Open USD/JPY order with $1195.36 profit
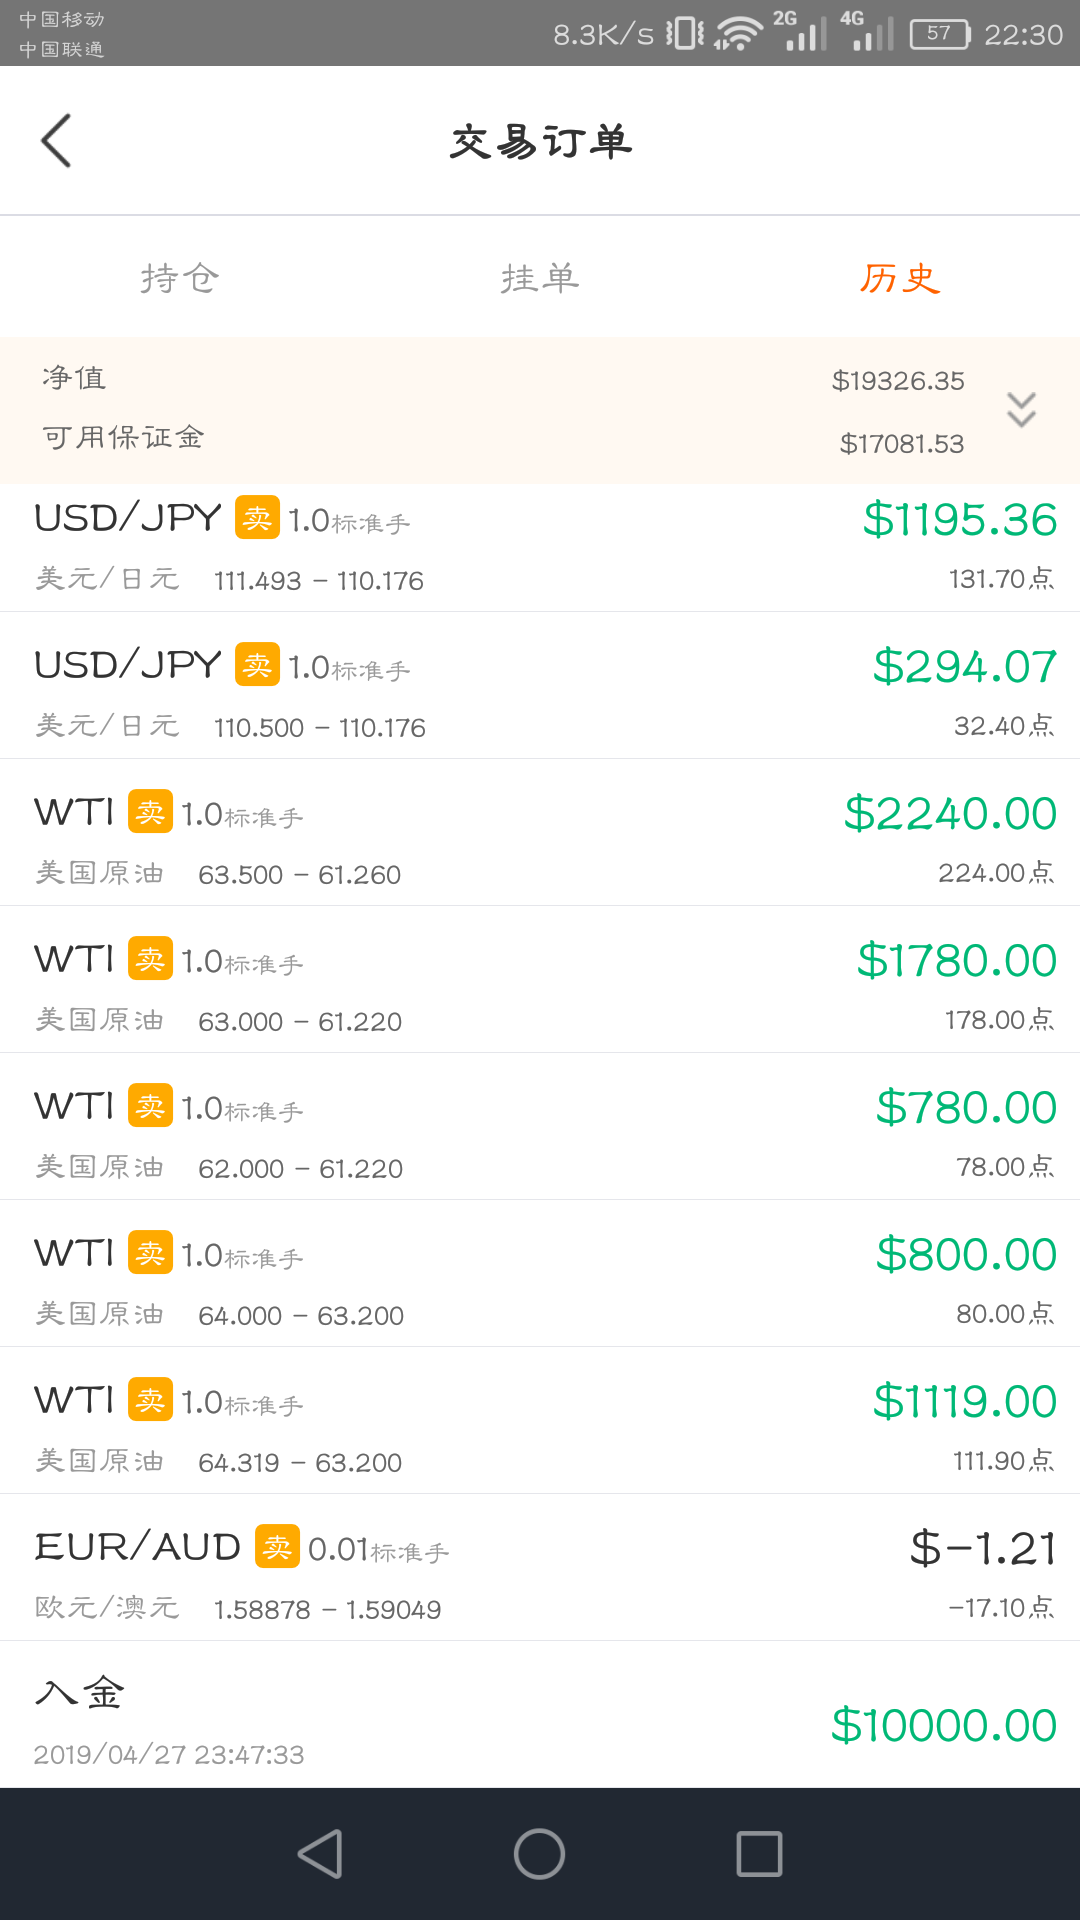Image resolution: width=1080 pixels, height=1920 pixels. pos(540,548)
